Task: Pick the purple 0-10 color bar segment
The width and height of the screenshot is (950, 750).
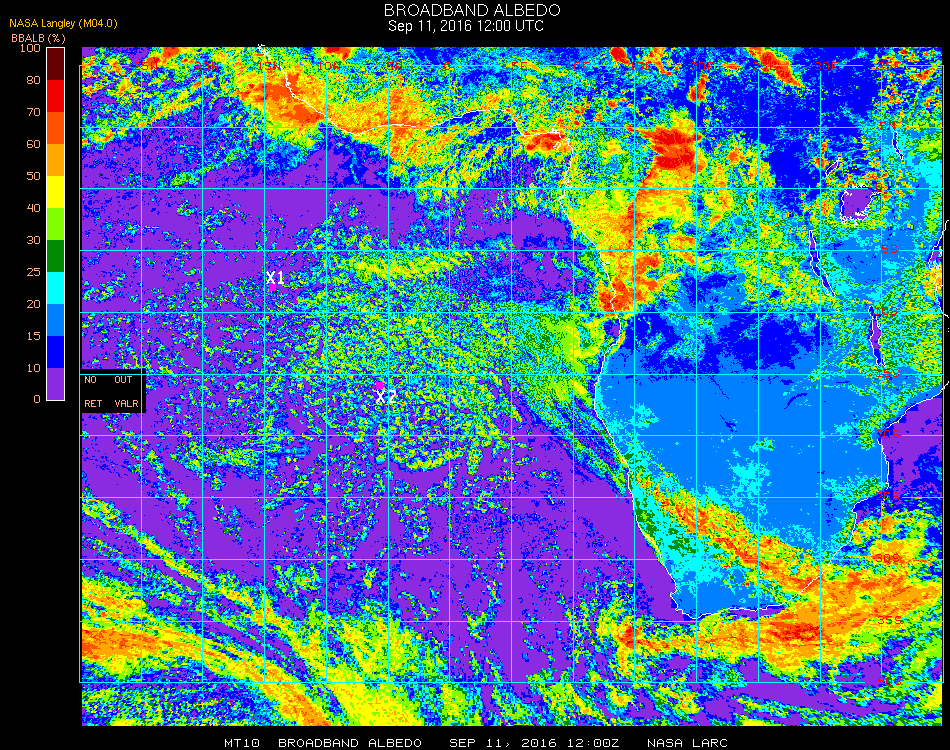Action: click(x=55, y=384)
